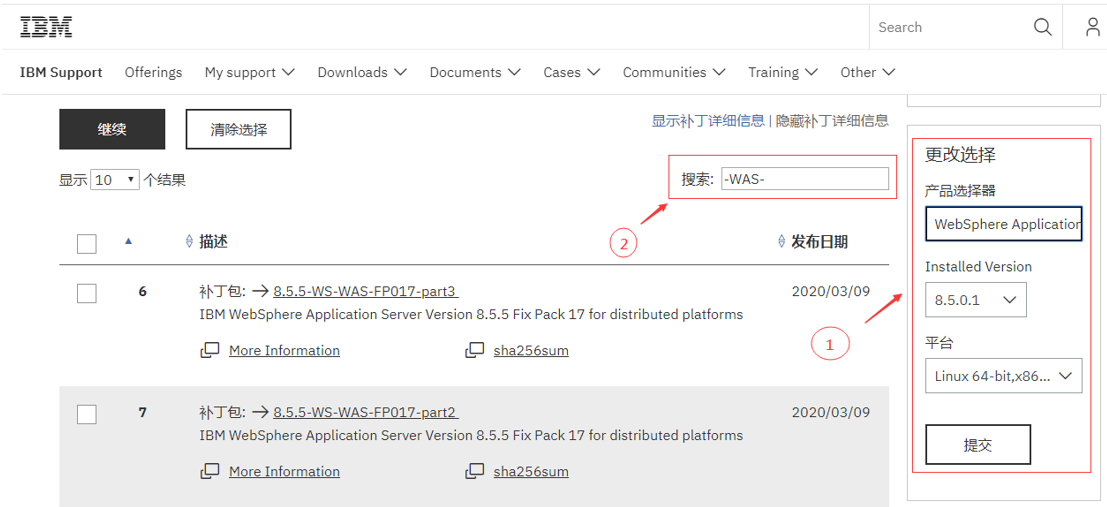
Task: Expand the Communities menu
Action: click(x=674, y=72)
